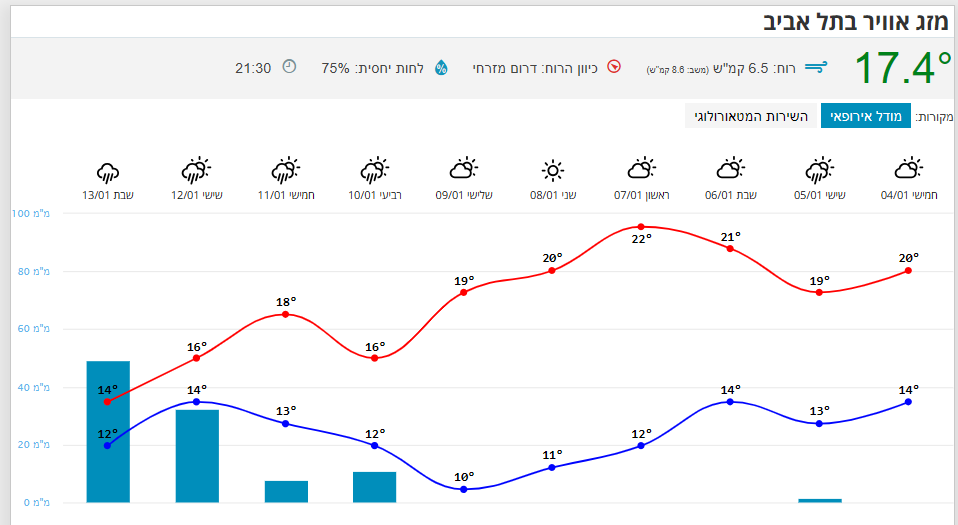The image size is (958, 525).
Task: Click the weather icon for 12/01
Action: [197, 170]
